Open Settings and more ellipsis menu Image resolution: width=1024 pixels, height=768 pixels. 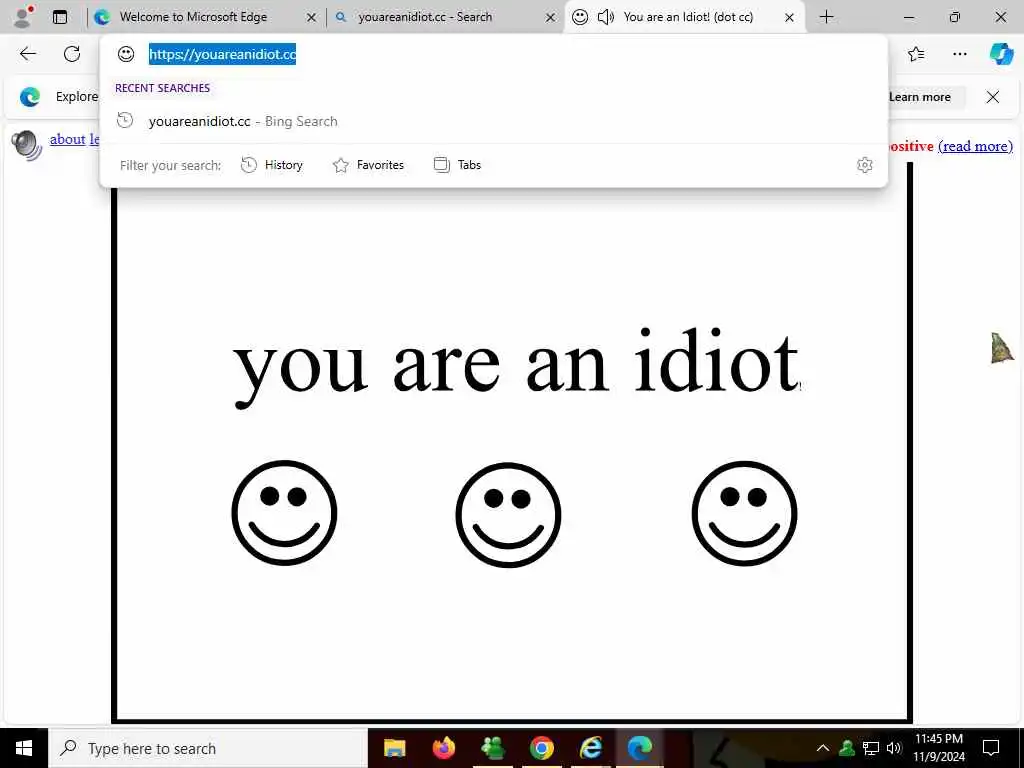pos(959,54)
